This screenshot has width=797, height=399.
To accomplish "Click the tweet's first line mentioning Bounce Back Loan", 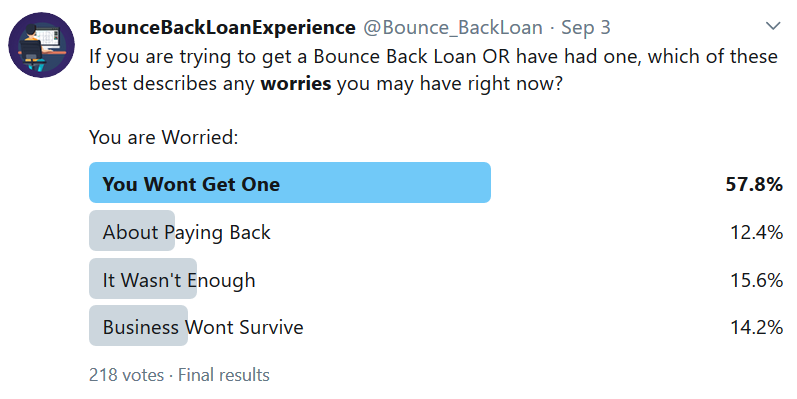I will 433,56.
